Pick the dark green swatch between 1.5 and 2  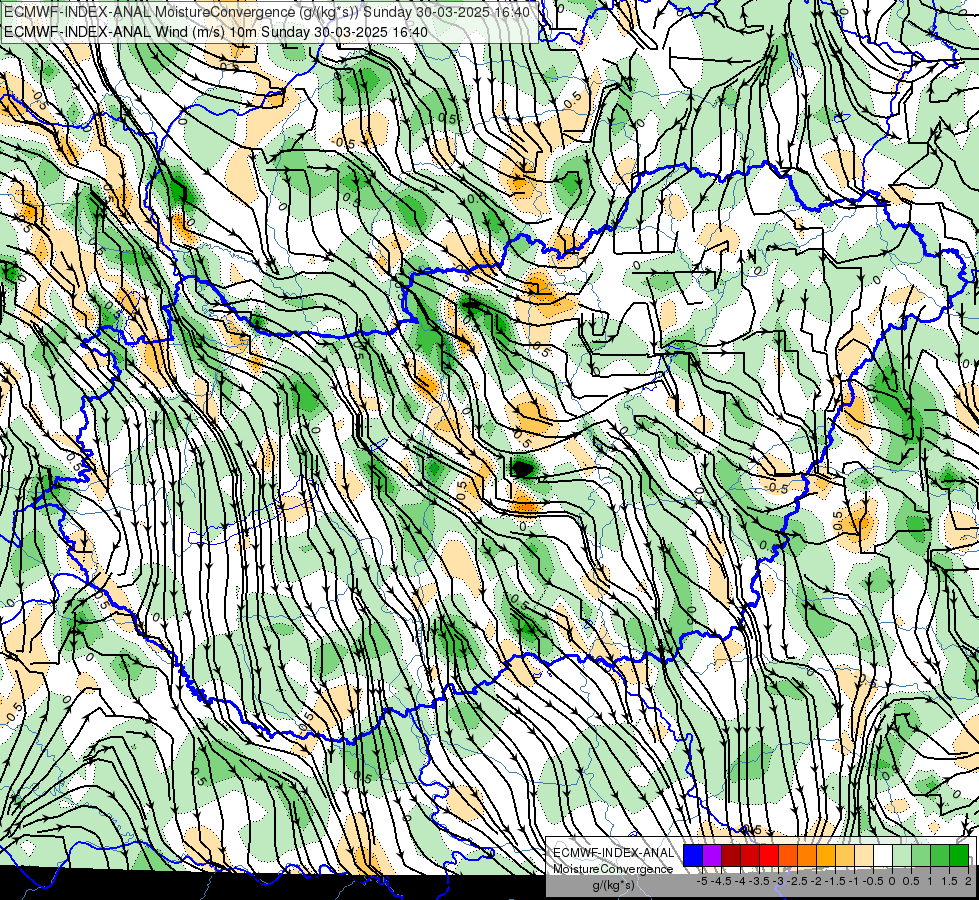pos(959,855)
